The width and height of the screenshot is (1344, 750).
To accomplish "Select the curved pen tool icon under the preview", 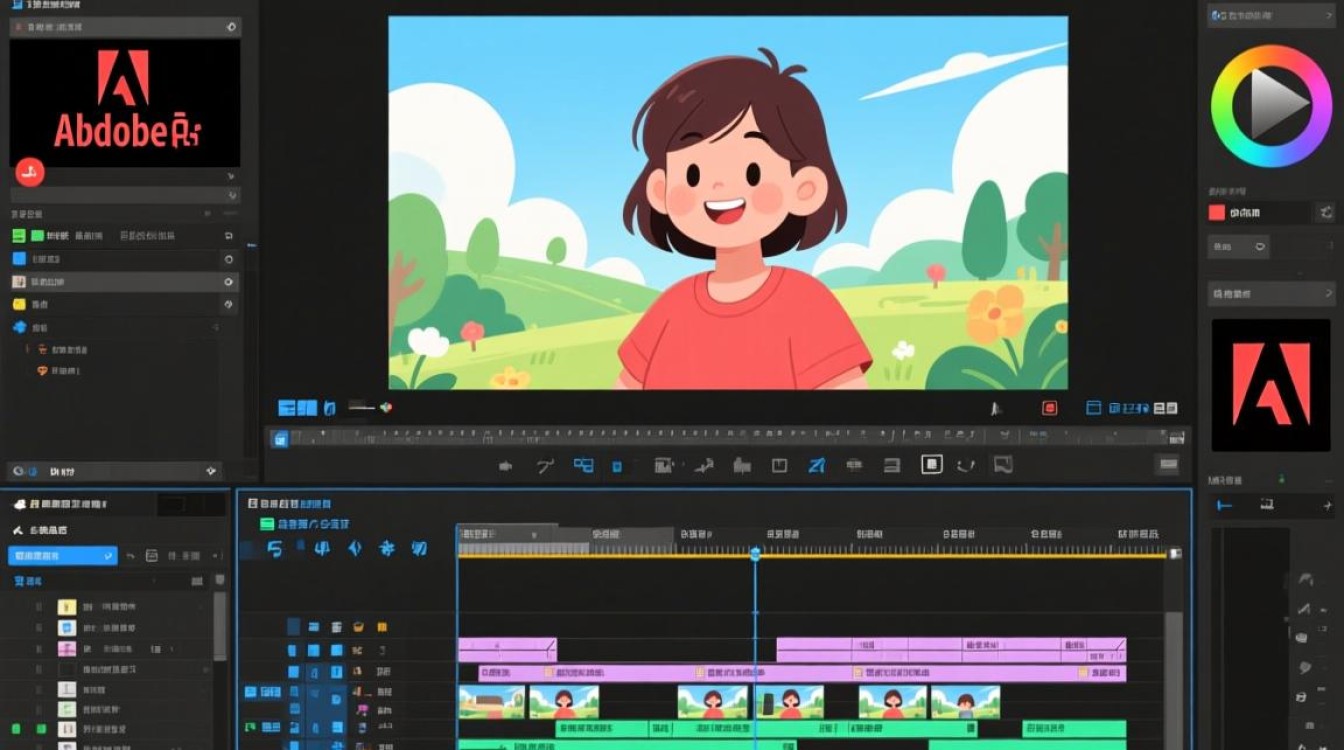I will (545, 466).
